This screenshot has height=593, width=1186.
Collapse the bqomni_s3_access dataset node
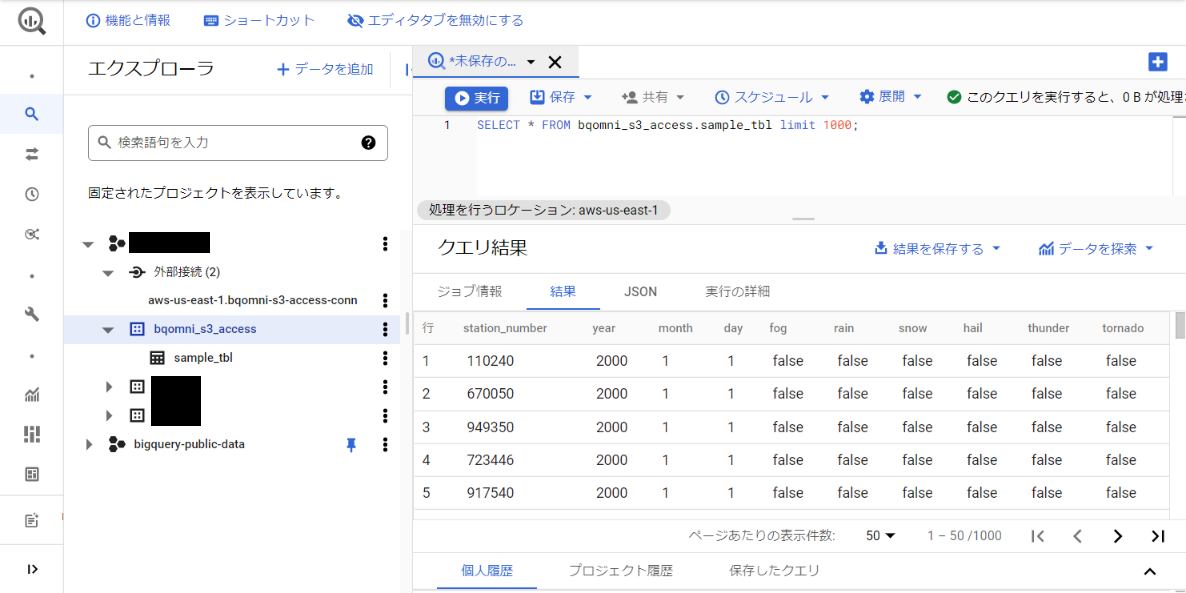click(108, 330)
